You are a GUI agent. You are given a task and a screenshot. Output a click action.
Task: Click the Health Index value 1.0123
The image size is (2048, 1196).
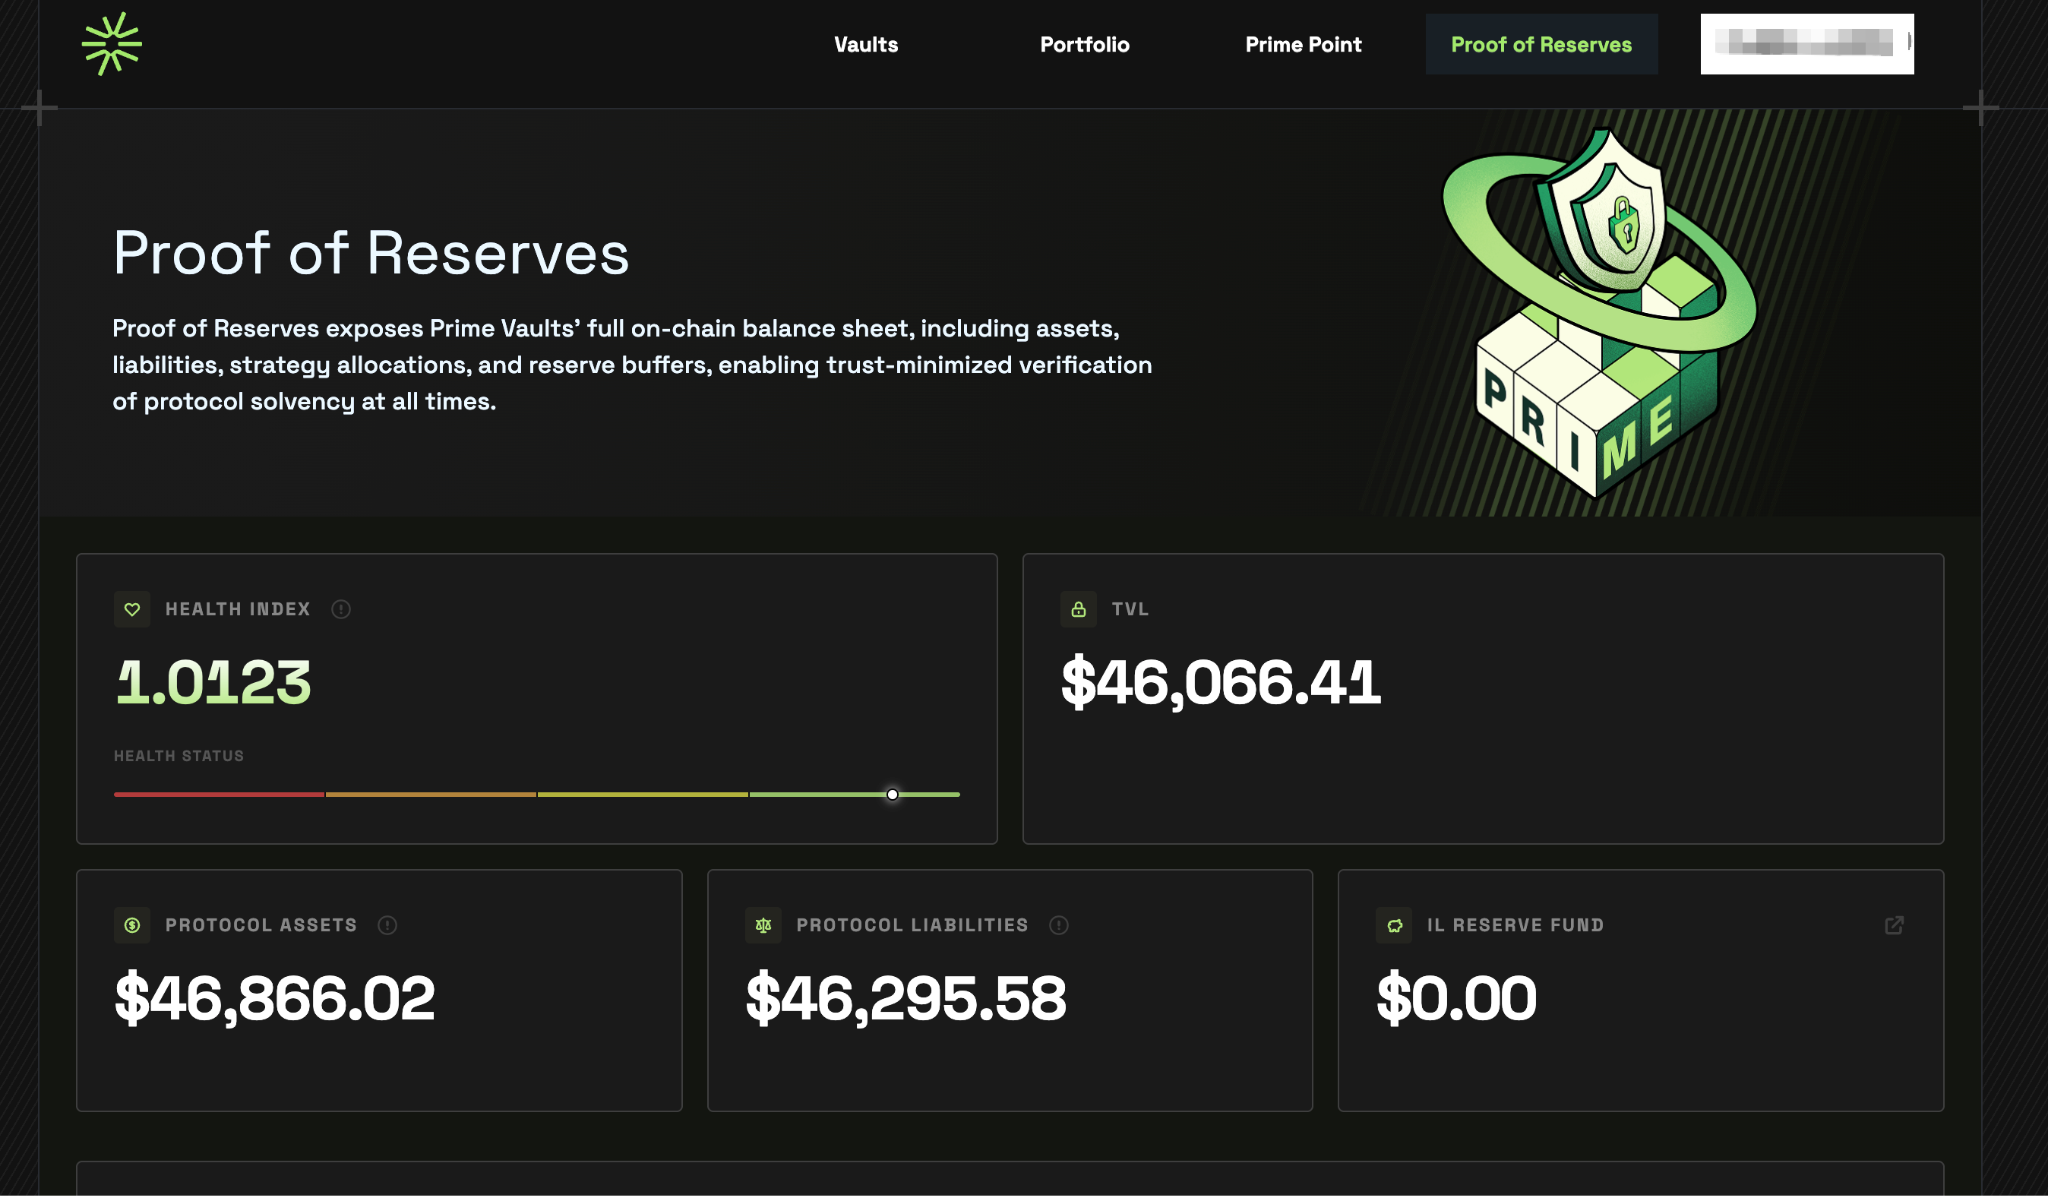click(x=214, y=683)
